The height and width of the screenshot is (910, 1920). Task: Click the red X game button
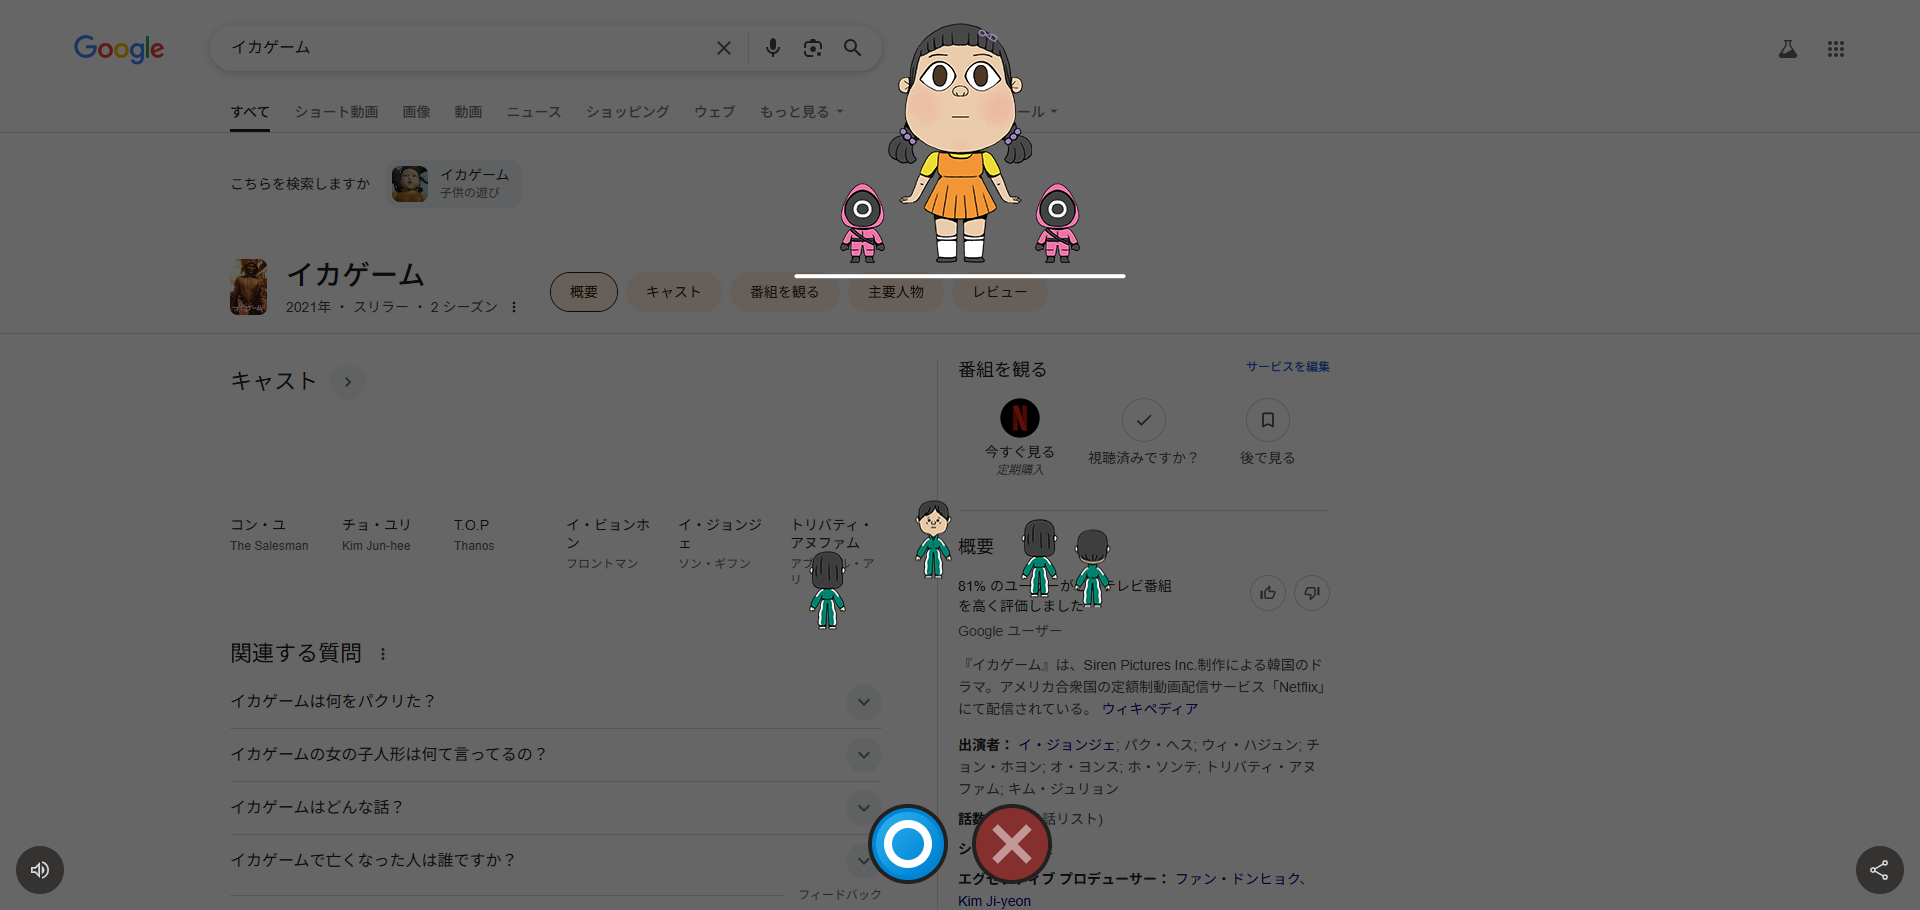click(x=1012, y=844)
